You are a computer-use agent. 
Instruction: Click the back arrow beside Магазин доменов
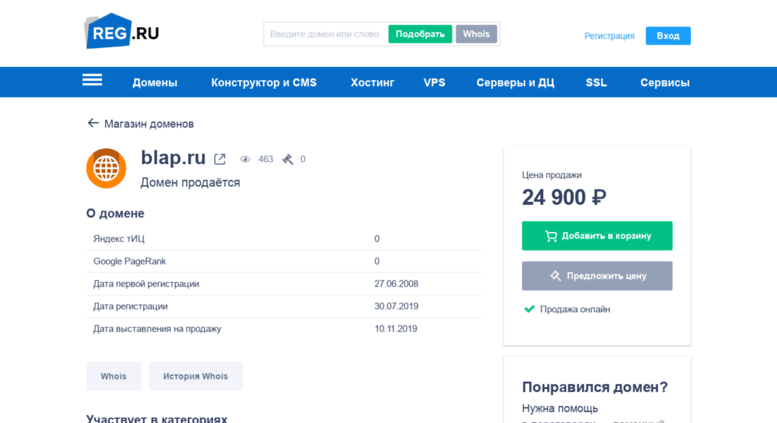point(93,123)
